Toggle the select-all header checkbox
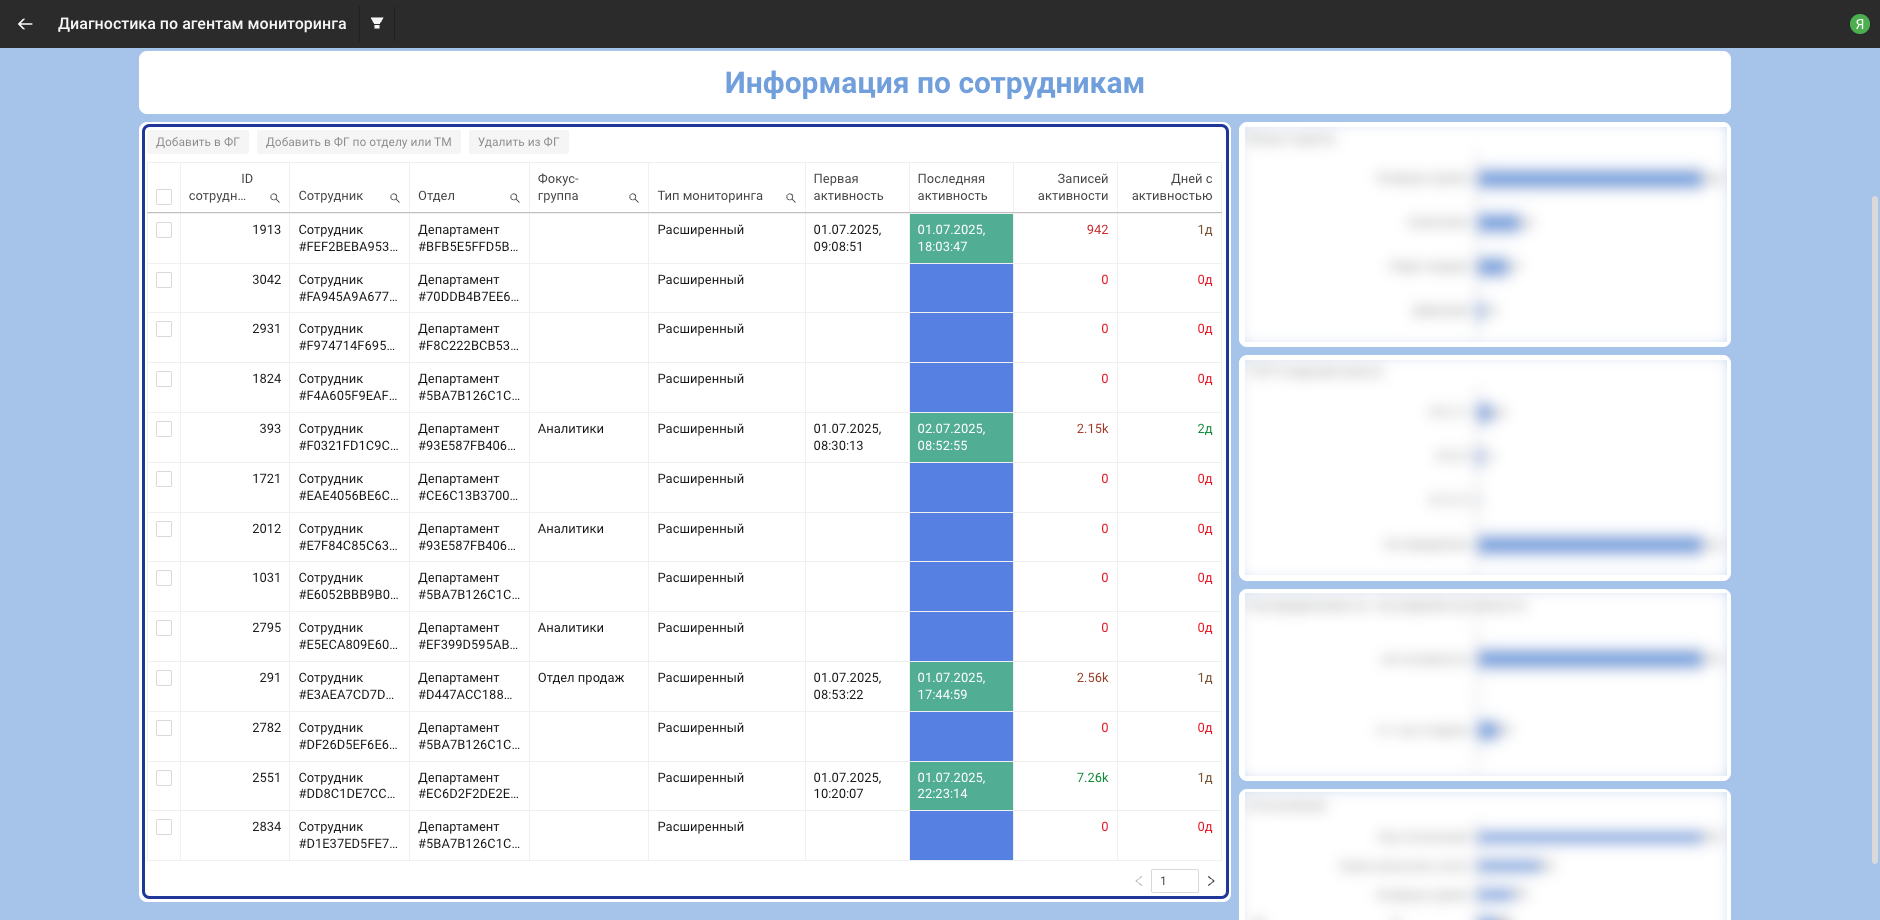This screenshot has width=1880, height=920. [x=164, y=197]
